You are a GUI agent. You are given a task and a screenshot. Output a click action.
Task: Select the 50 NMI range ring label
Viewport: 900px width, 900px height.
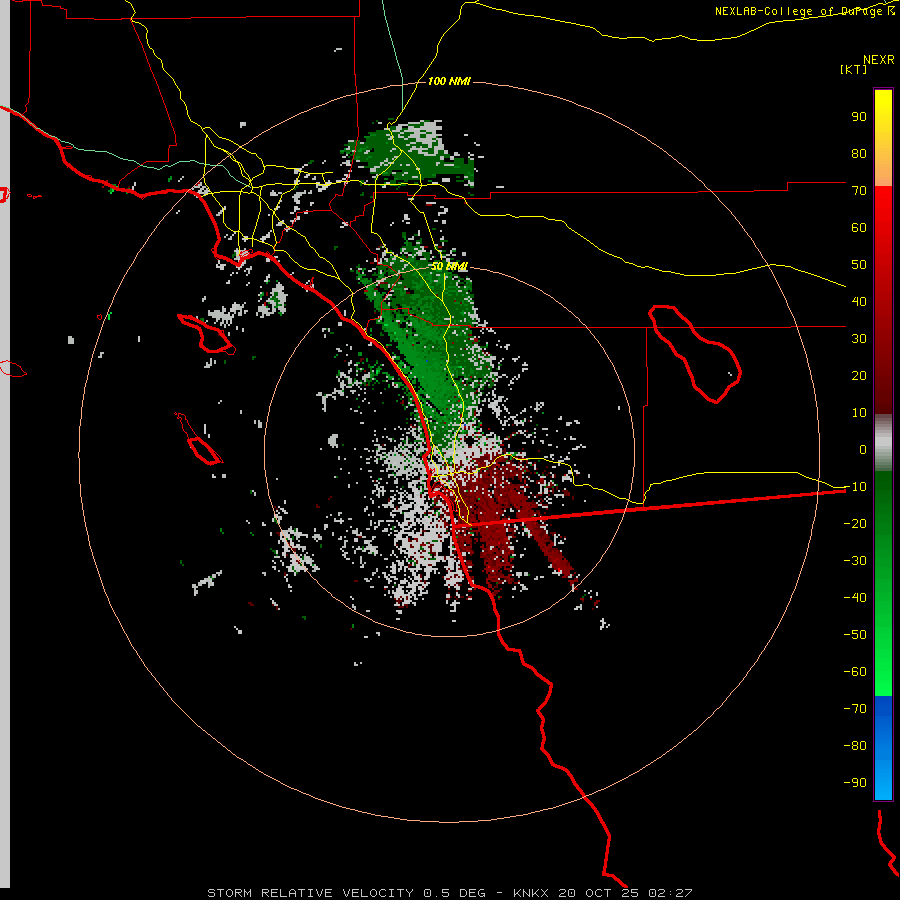449,266
